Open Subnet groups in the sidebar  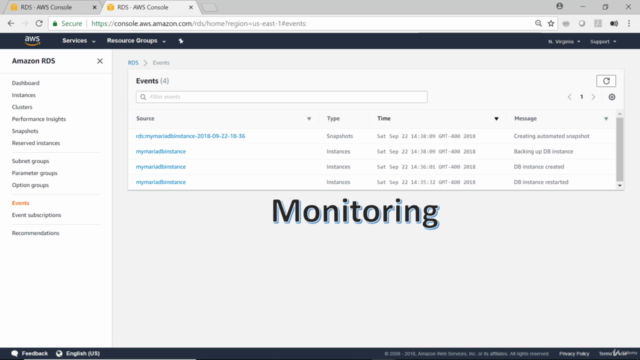point(30,161)
